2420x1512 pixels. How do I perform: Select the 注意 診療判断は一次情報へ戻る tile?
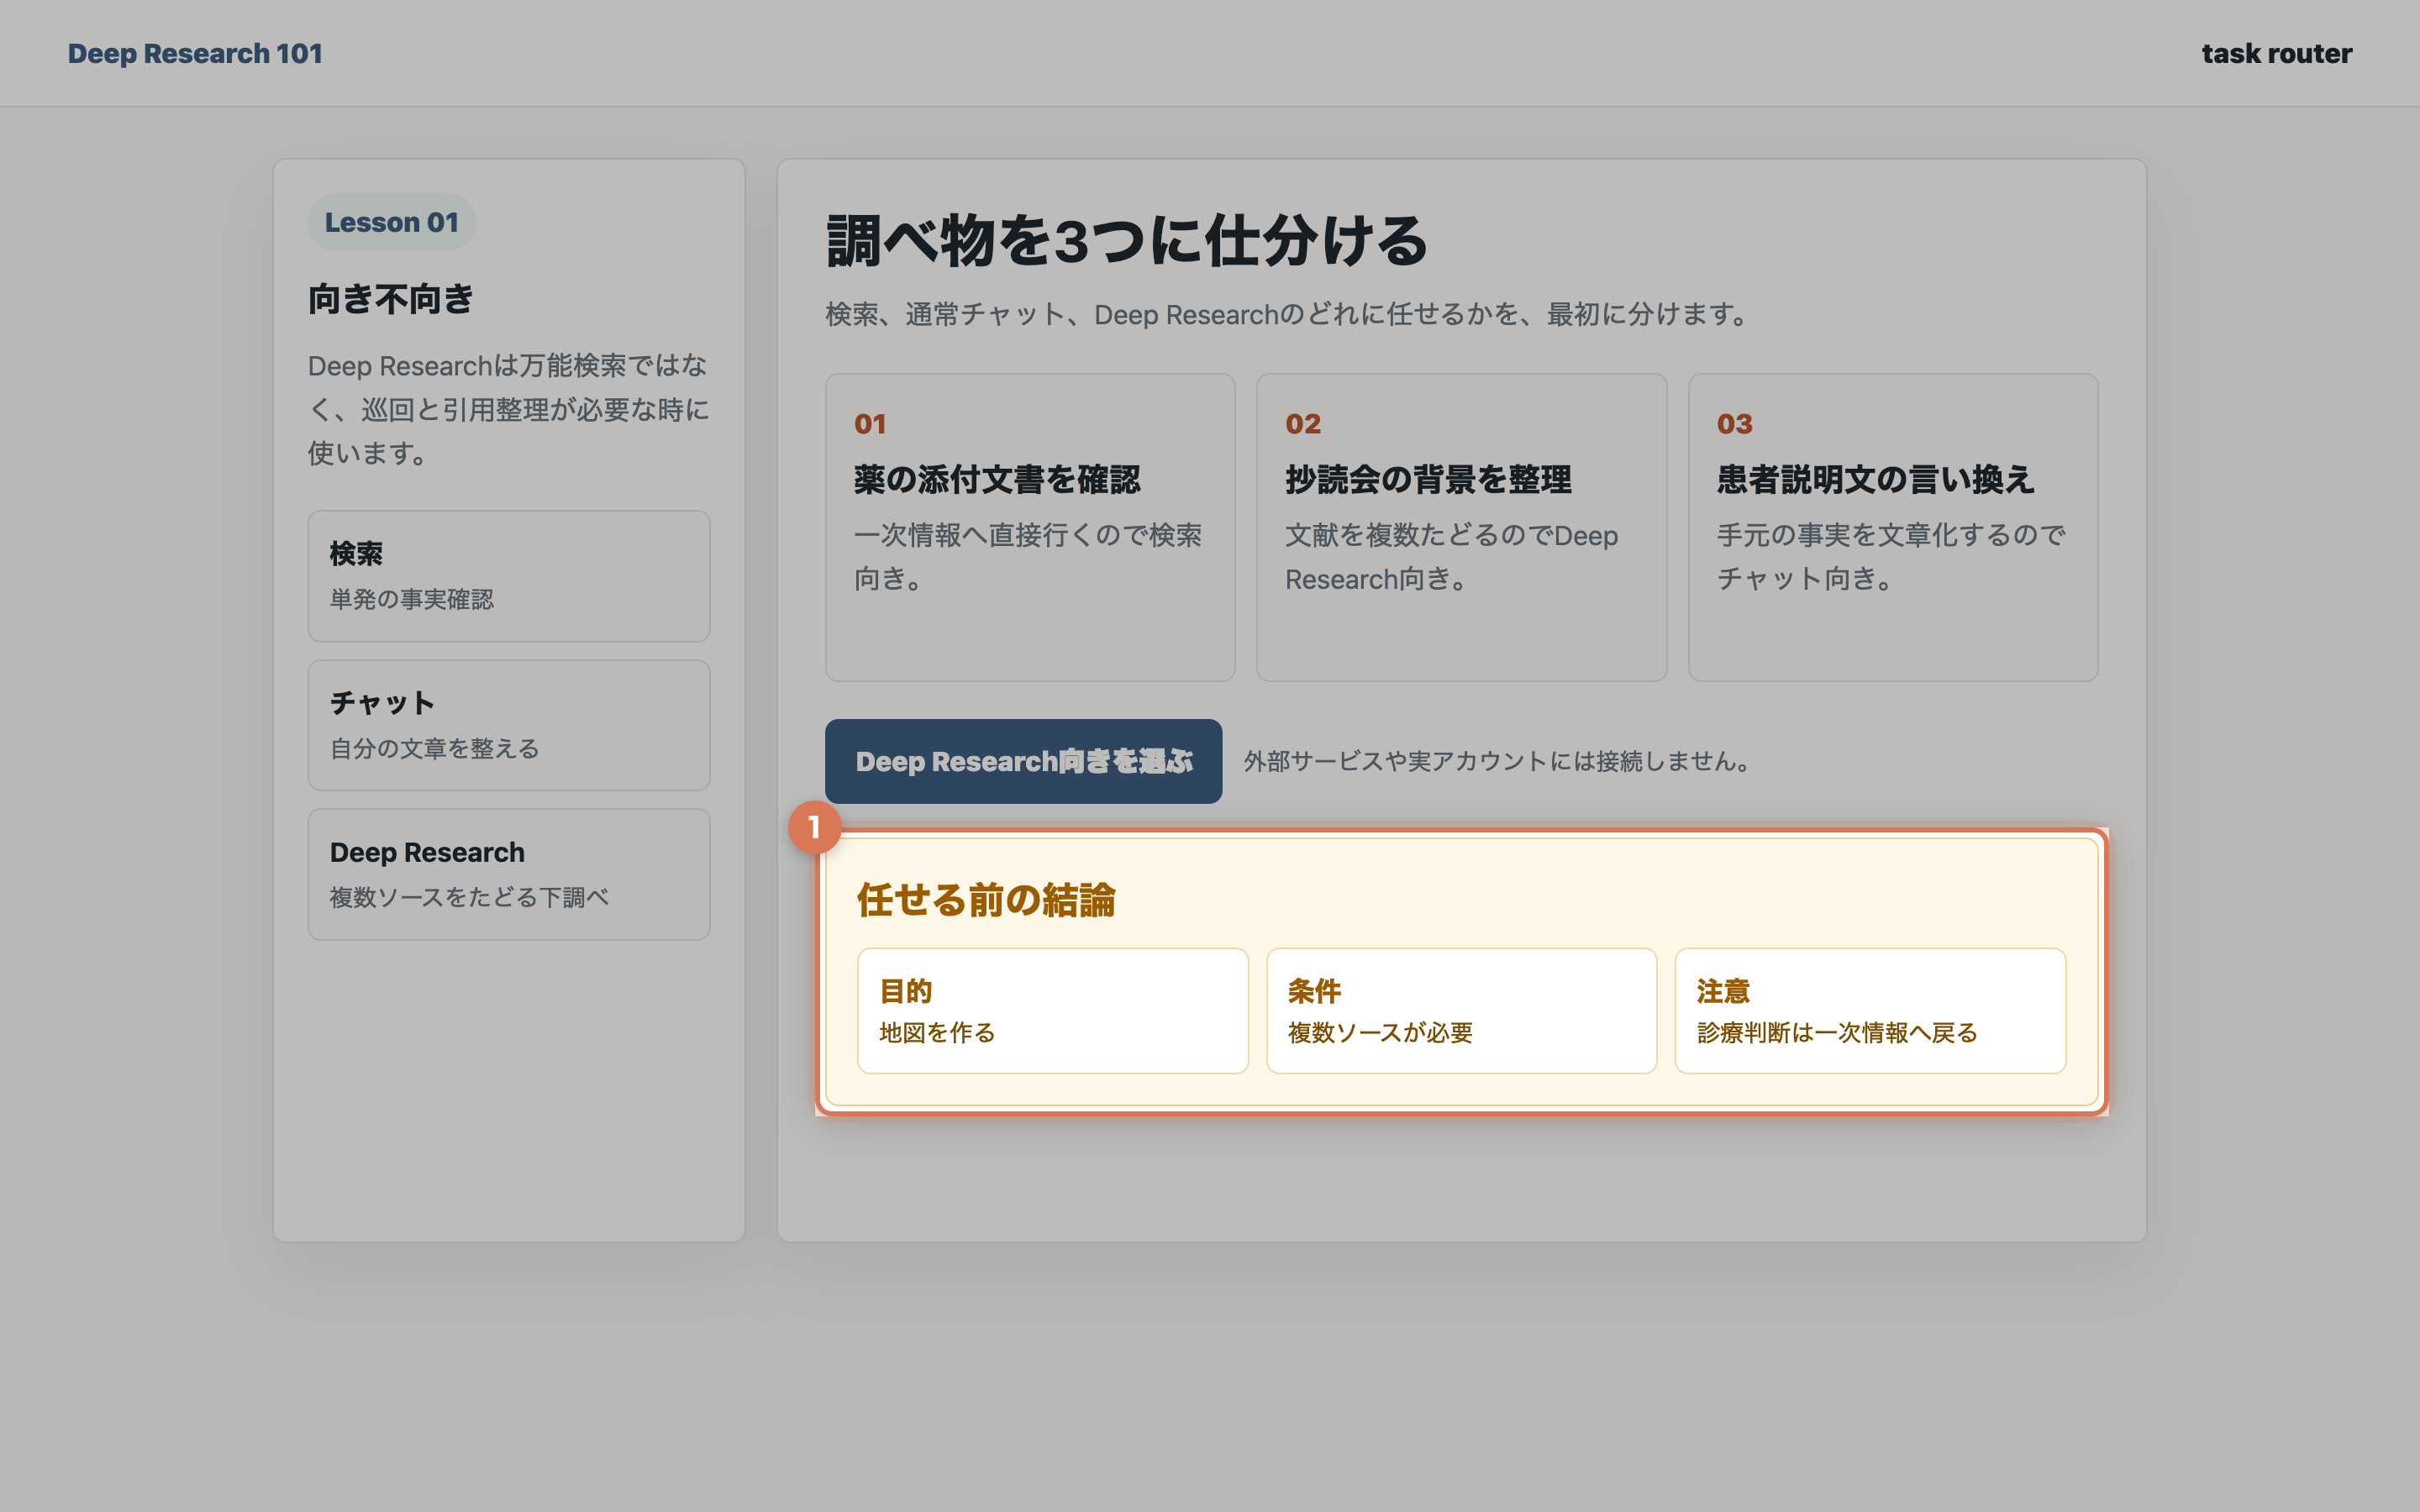coord(1870,1011)
